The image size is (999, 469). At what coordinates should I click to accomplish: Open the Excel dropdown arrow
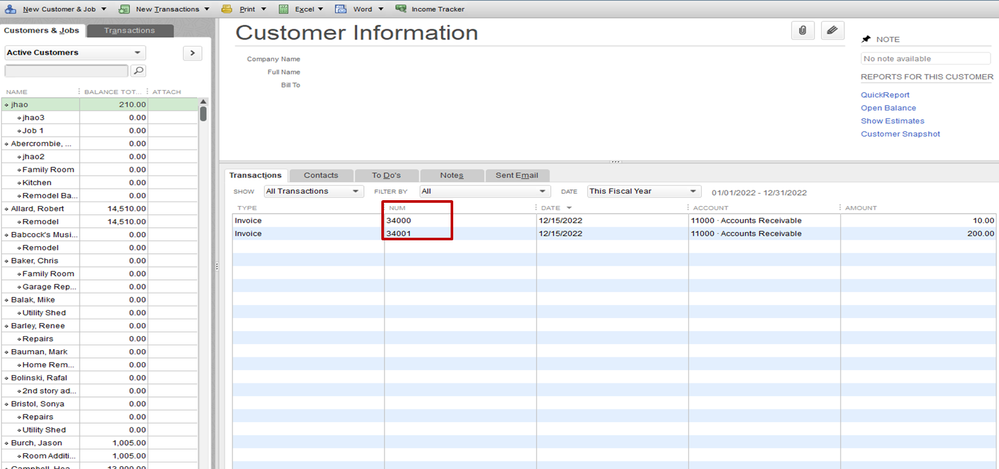pyautogui.click(x=320, y=10)
